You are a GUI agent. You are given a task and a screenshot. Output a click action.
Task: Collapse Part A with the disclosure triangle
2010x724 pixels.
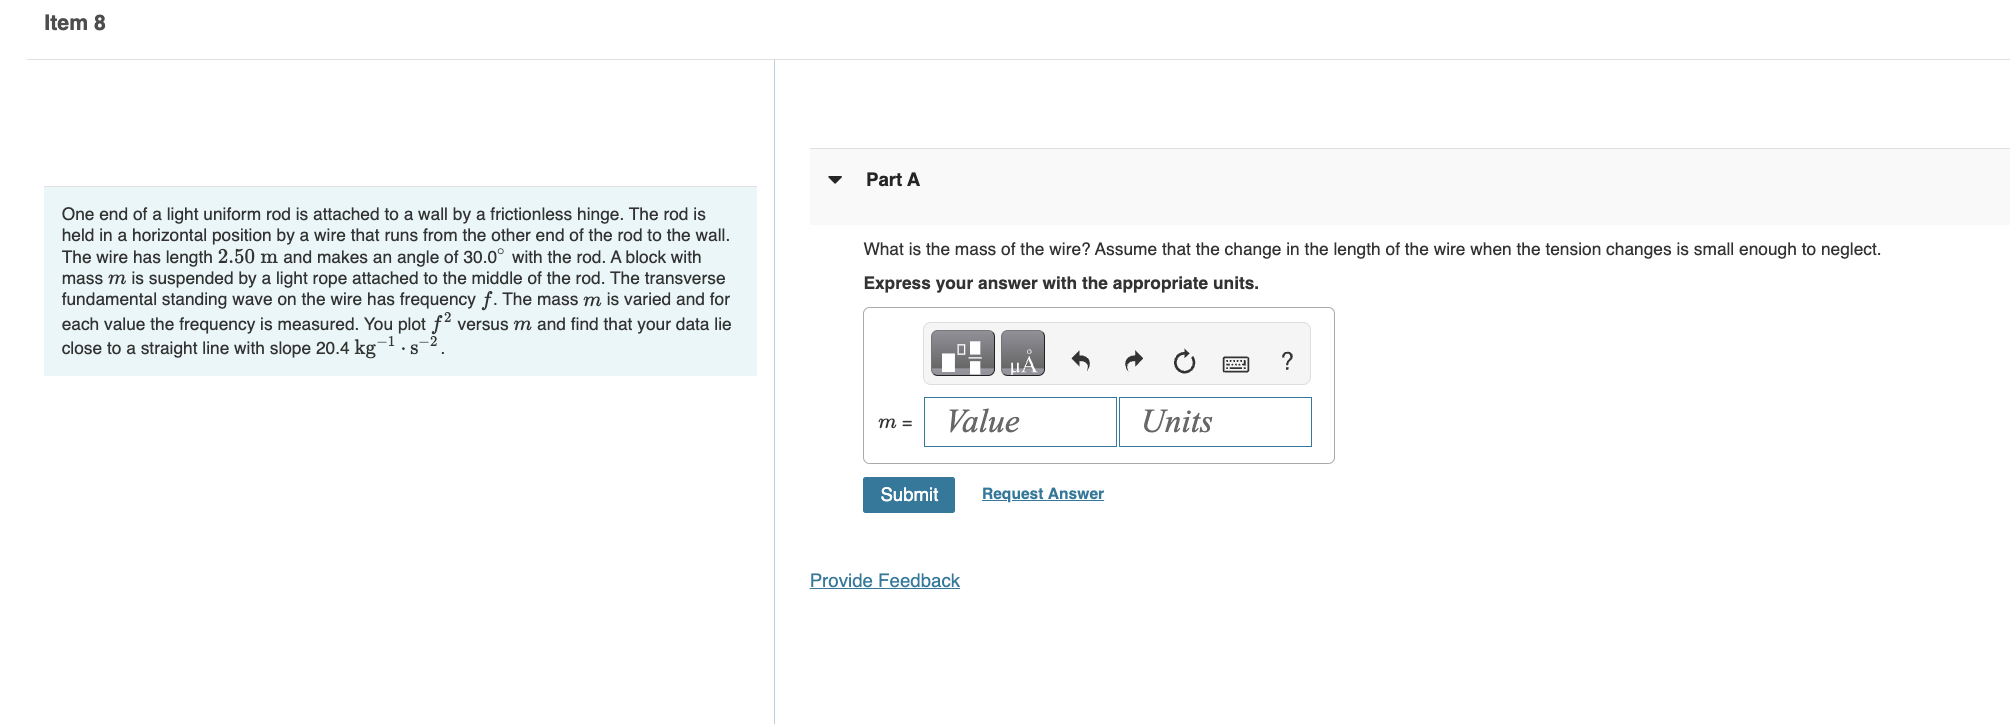click(835, 180)
